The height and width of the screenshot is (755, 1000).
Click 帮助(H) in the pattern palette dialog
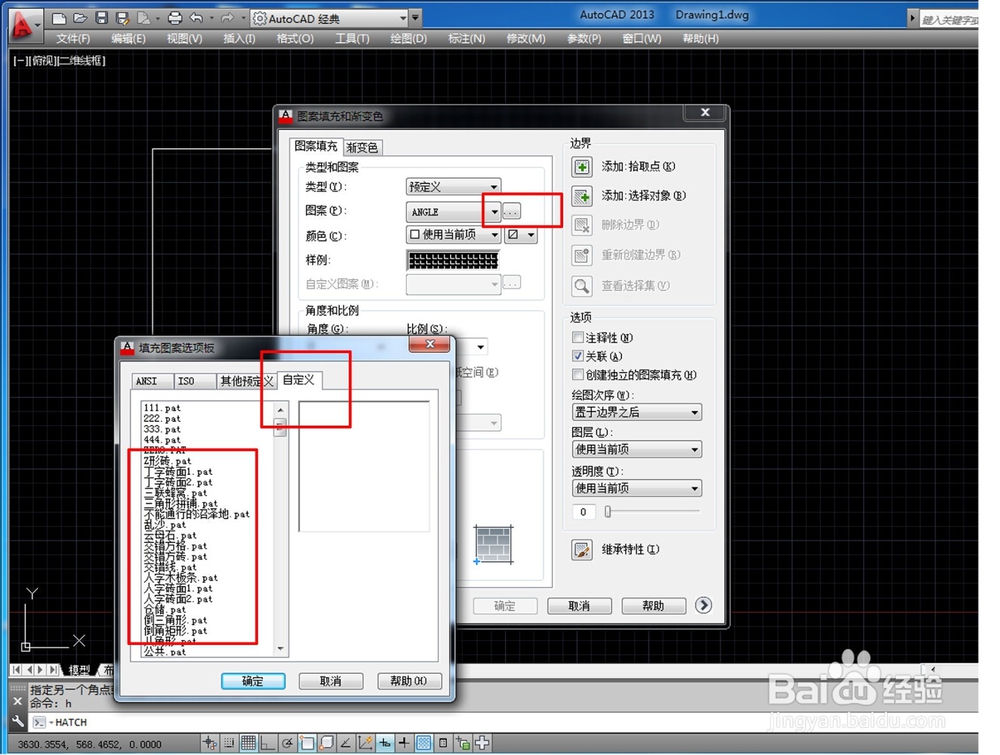[x=409, y=681]
